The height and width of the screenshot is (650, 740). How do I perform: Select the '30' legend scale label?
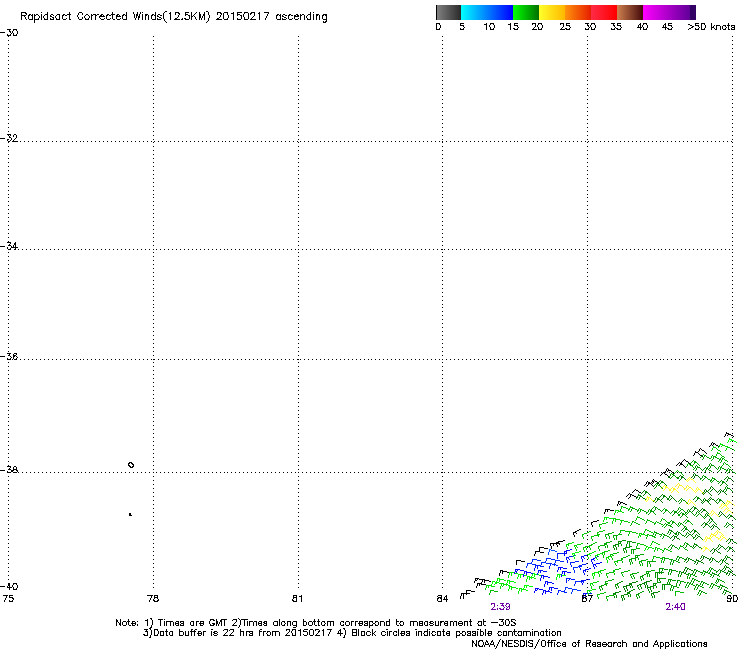[x=590, y=27]
